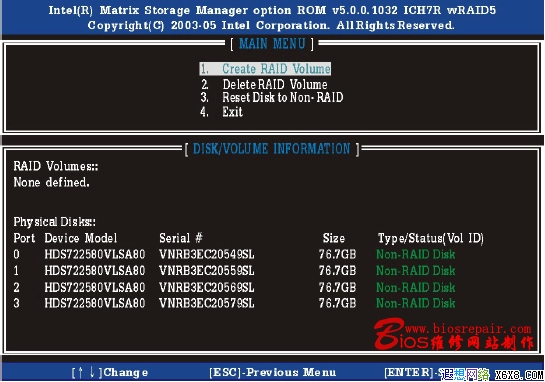Click serial VNRB3EC20579SL
This screenshot has width=545, height=382.
click(207, 303)
